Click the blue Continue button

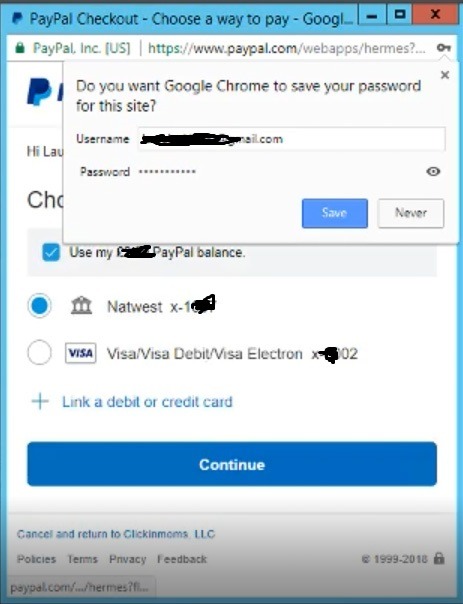[x=232, y=464]
